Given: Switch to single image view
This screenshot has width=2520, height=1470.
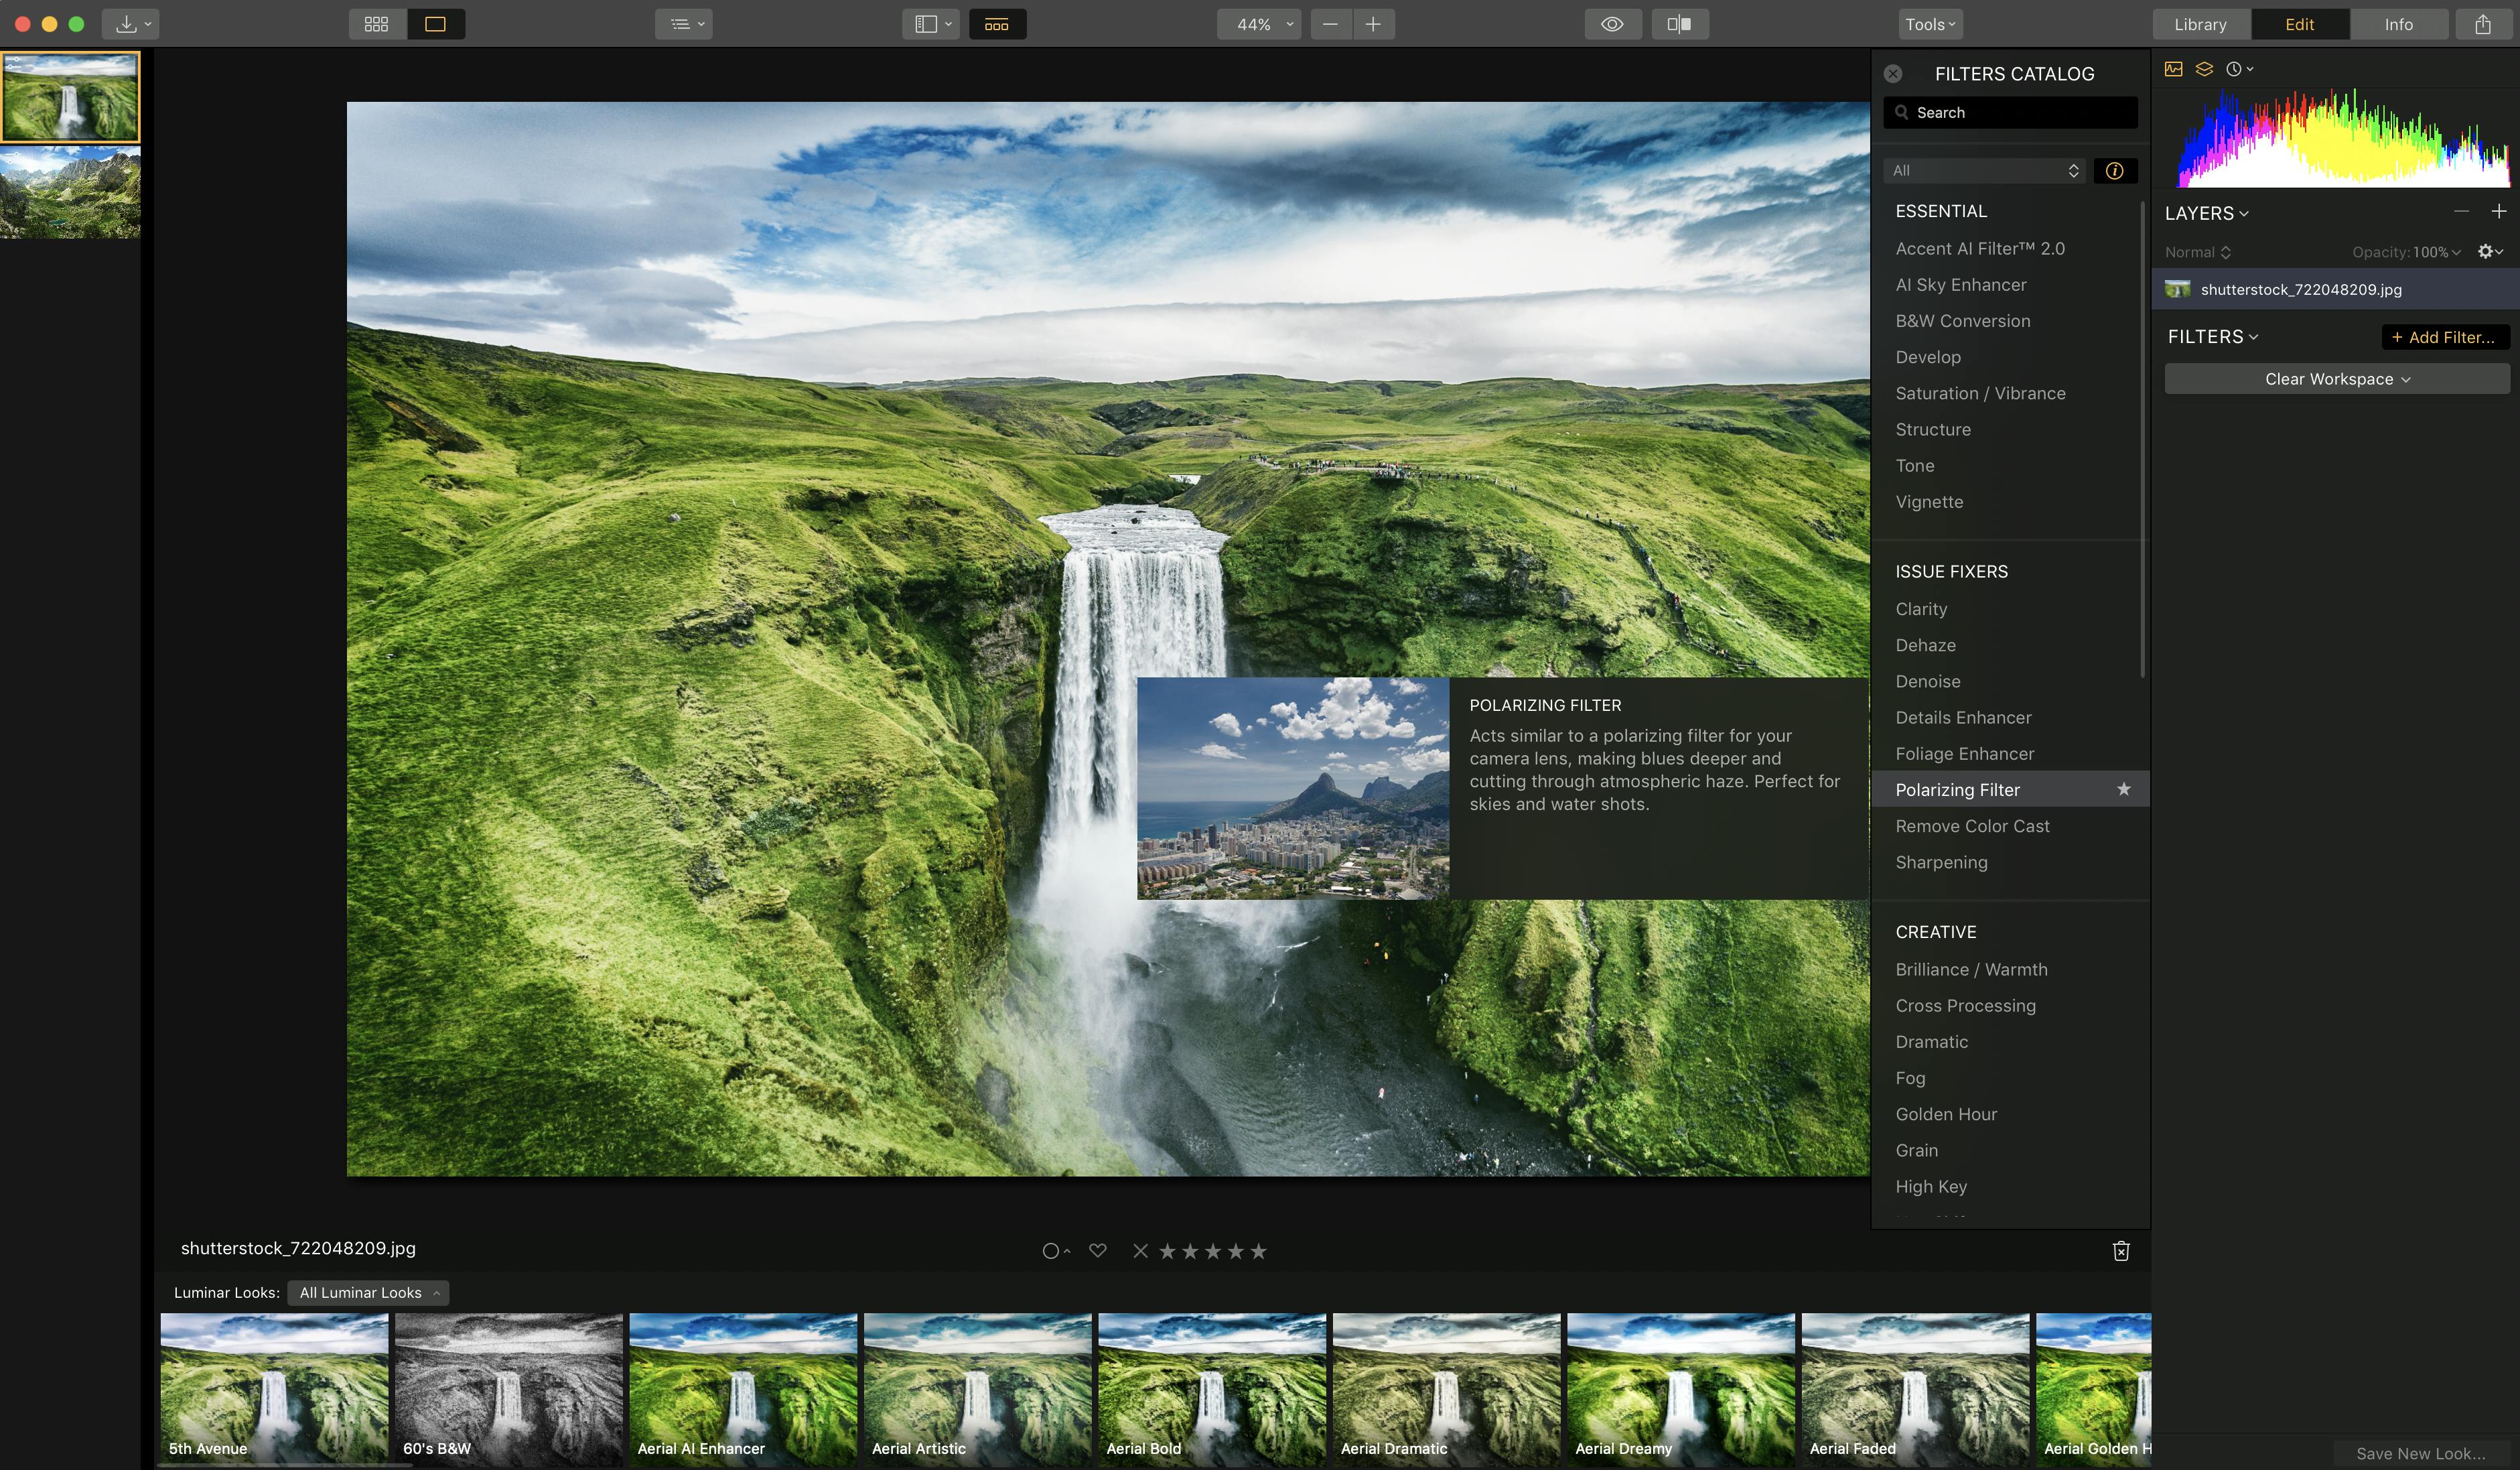Looking at the screenshot, I should click(436, 24).
